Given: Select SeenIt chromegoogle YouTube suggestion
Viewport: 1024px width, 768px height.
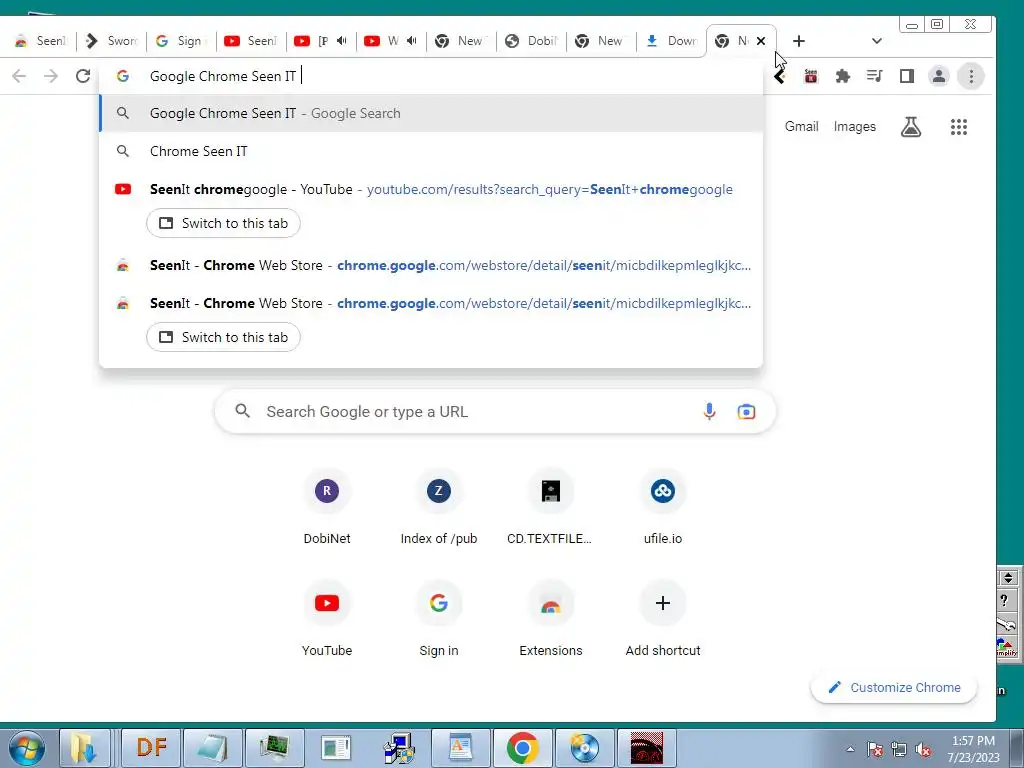Looking at the screenshot, I should 431,189.
